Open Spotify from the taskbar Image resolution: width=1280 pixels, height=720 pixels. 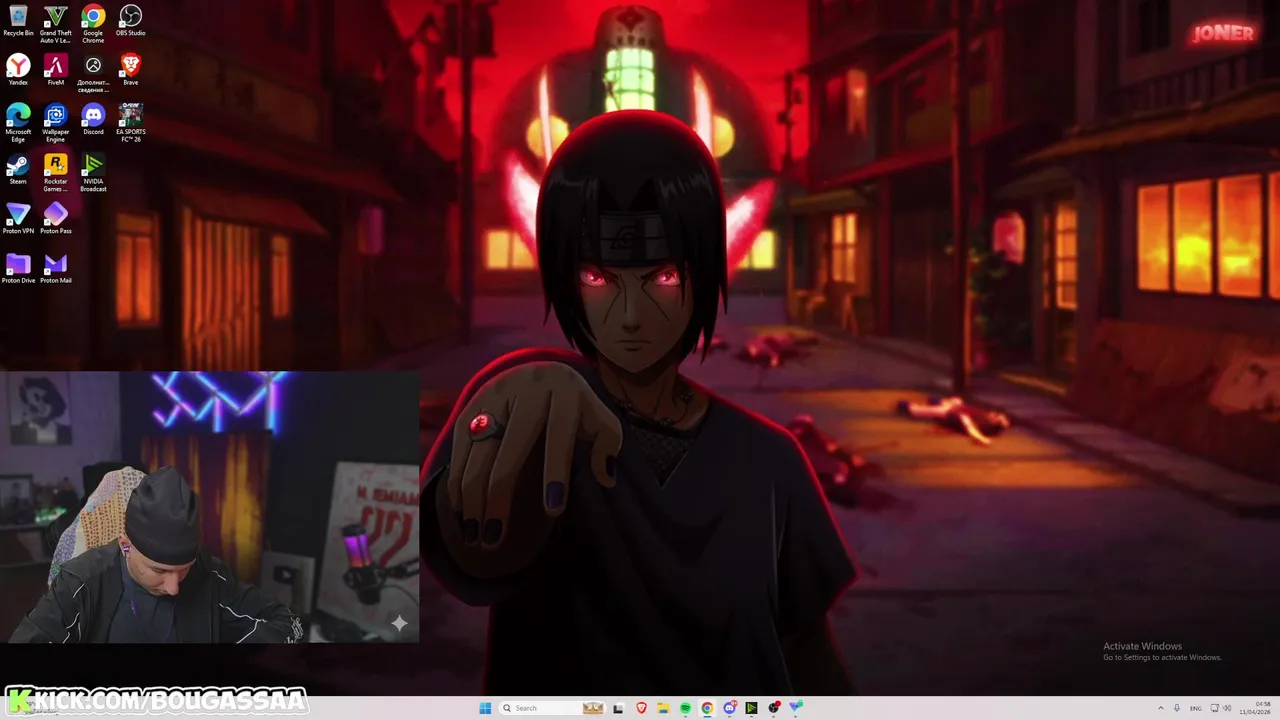[685, 708]
